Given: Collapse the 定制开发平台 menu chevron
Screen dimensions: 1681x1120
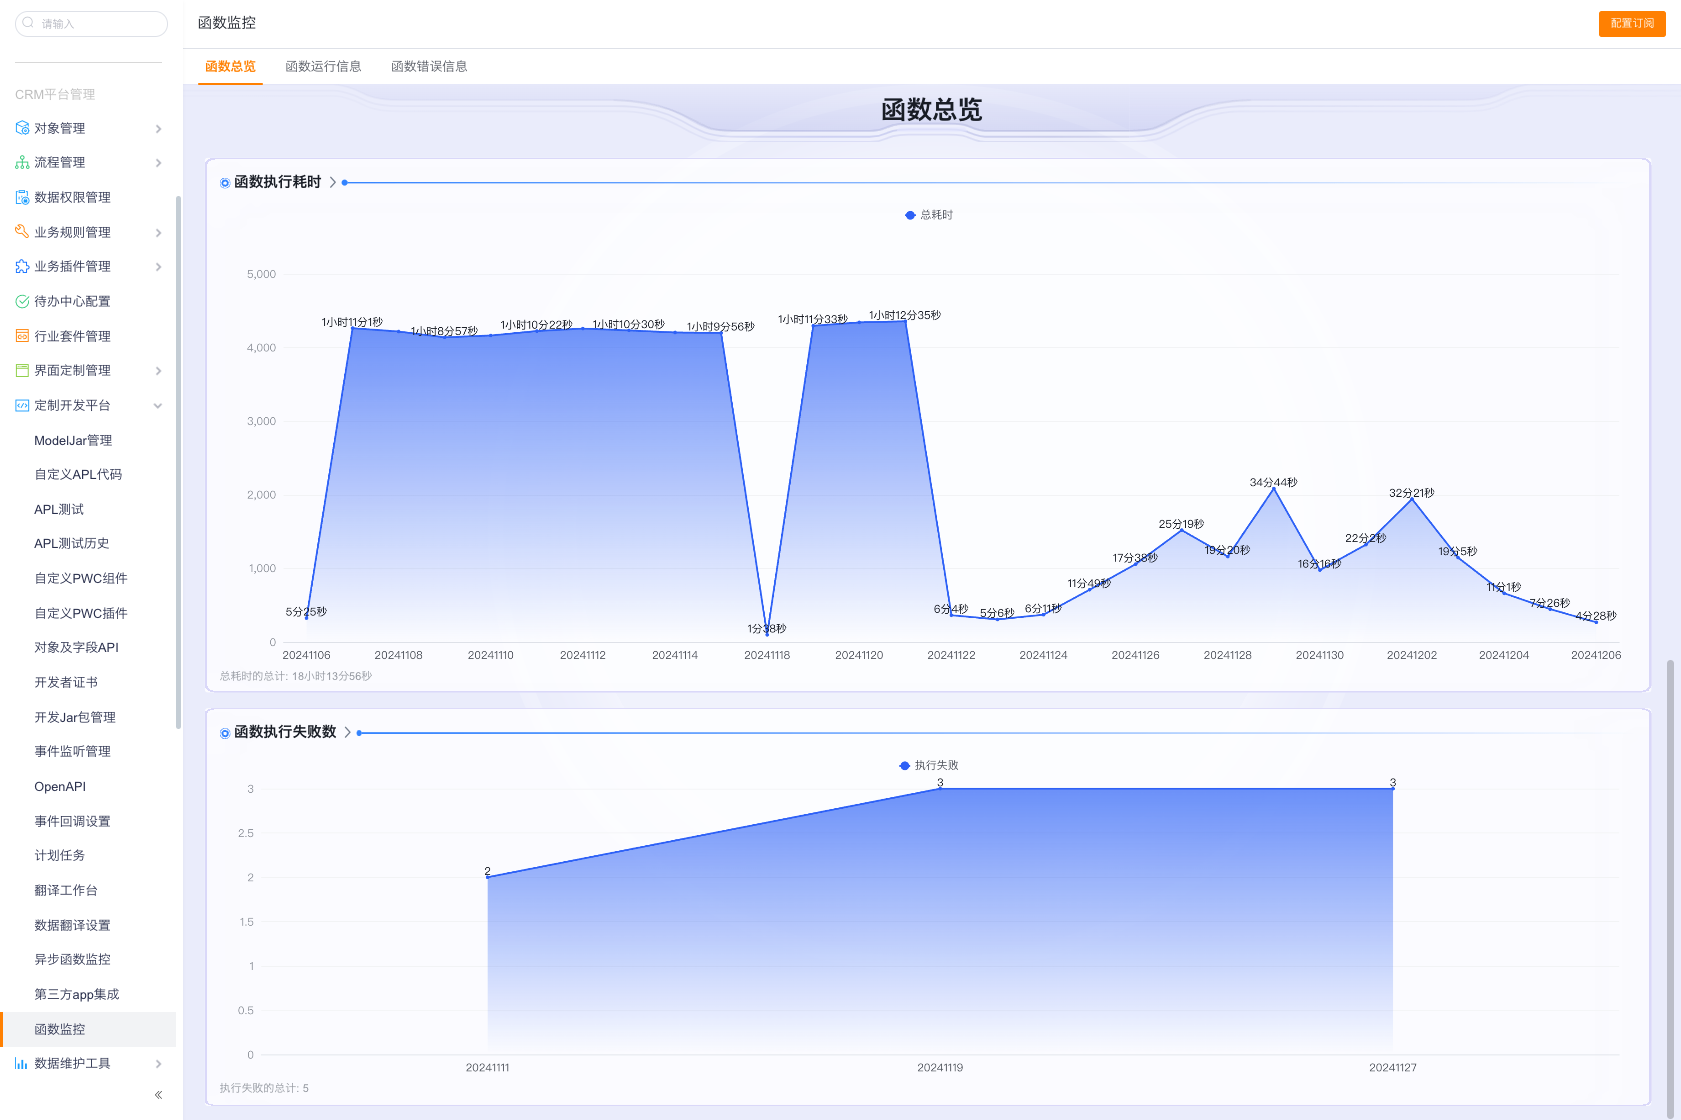Looking at the screenshot, I should [158, 406].
